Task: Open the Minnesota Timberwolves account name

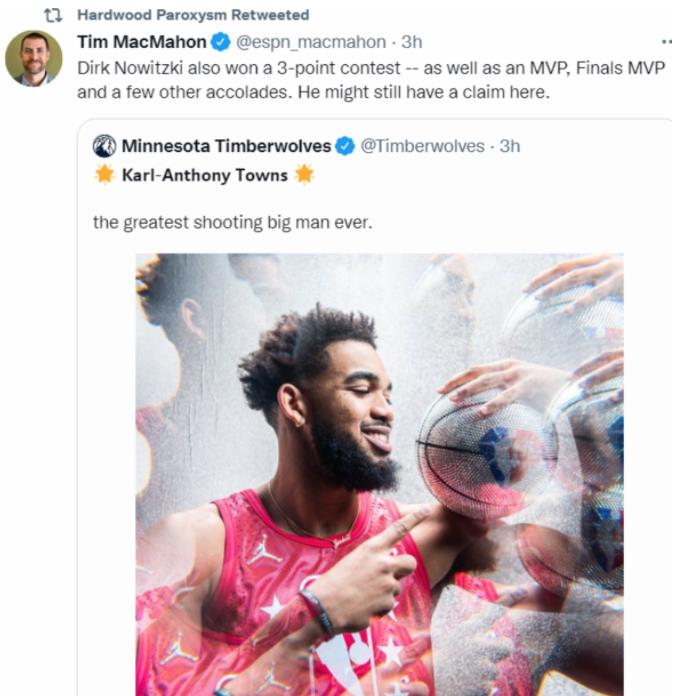Action: click(226, 146)
